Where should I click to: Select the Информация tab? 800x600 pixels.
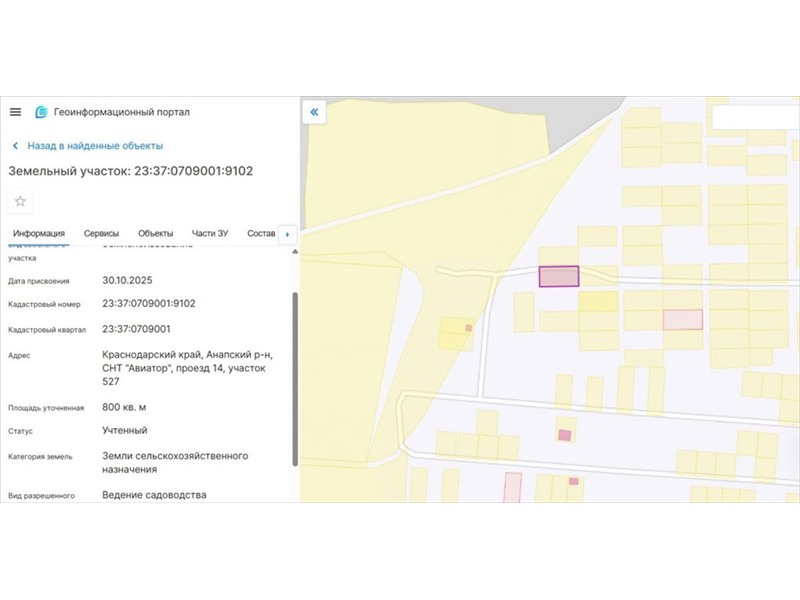[x=39, y=233]
